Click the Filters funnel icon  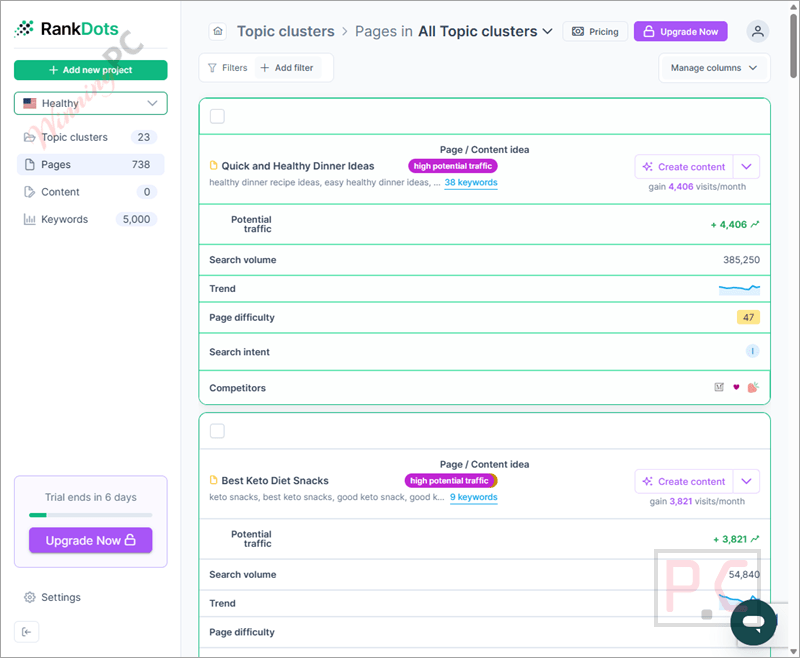tap(212, 68)
